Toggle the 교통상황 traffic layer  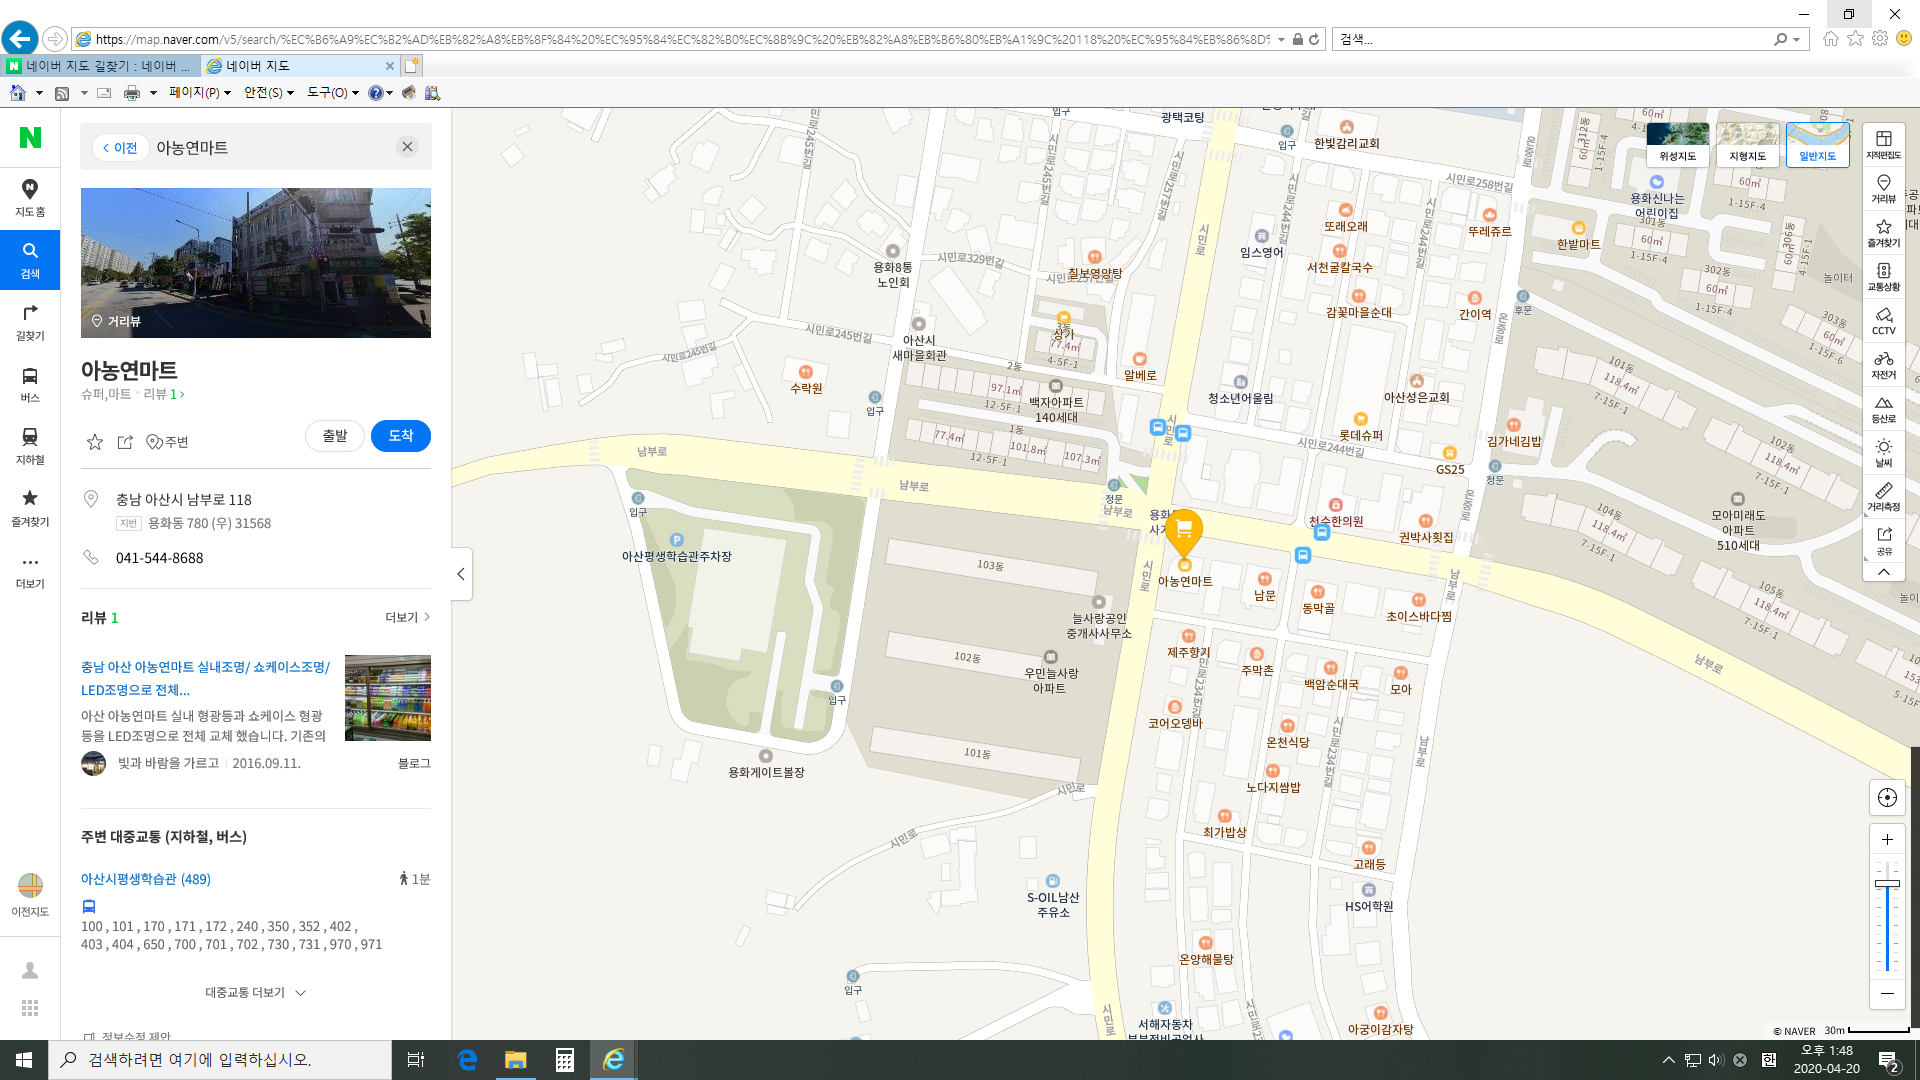click(x=1883, y=276)
